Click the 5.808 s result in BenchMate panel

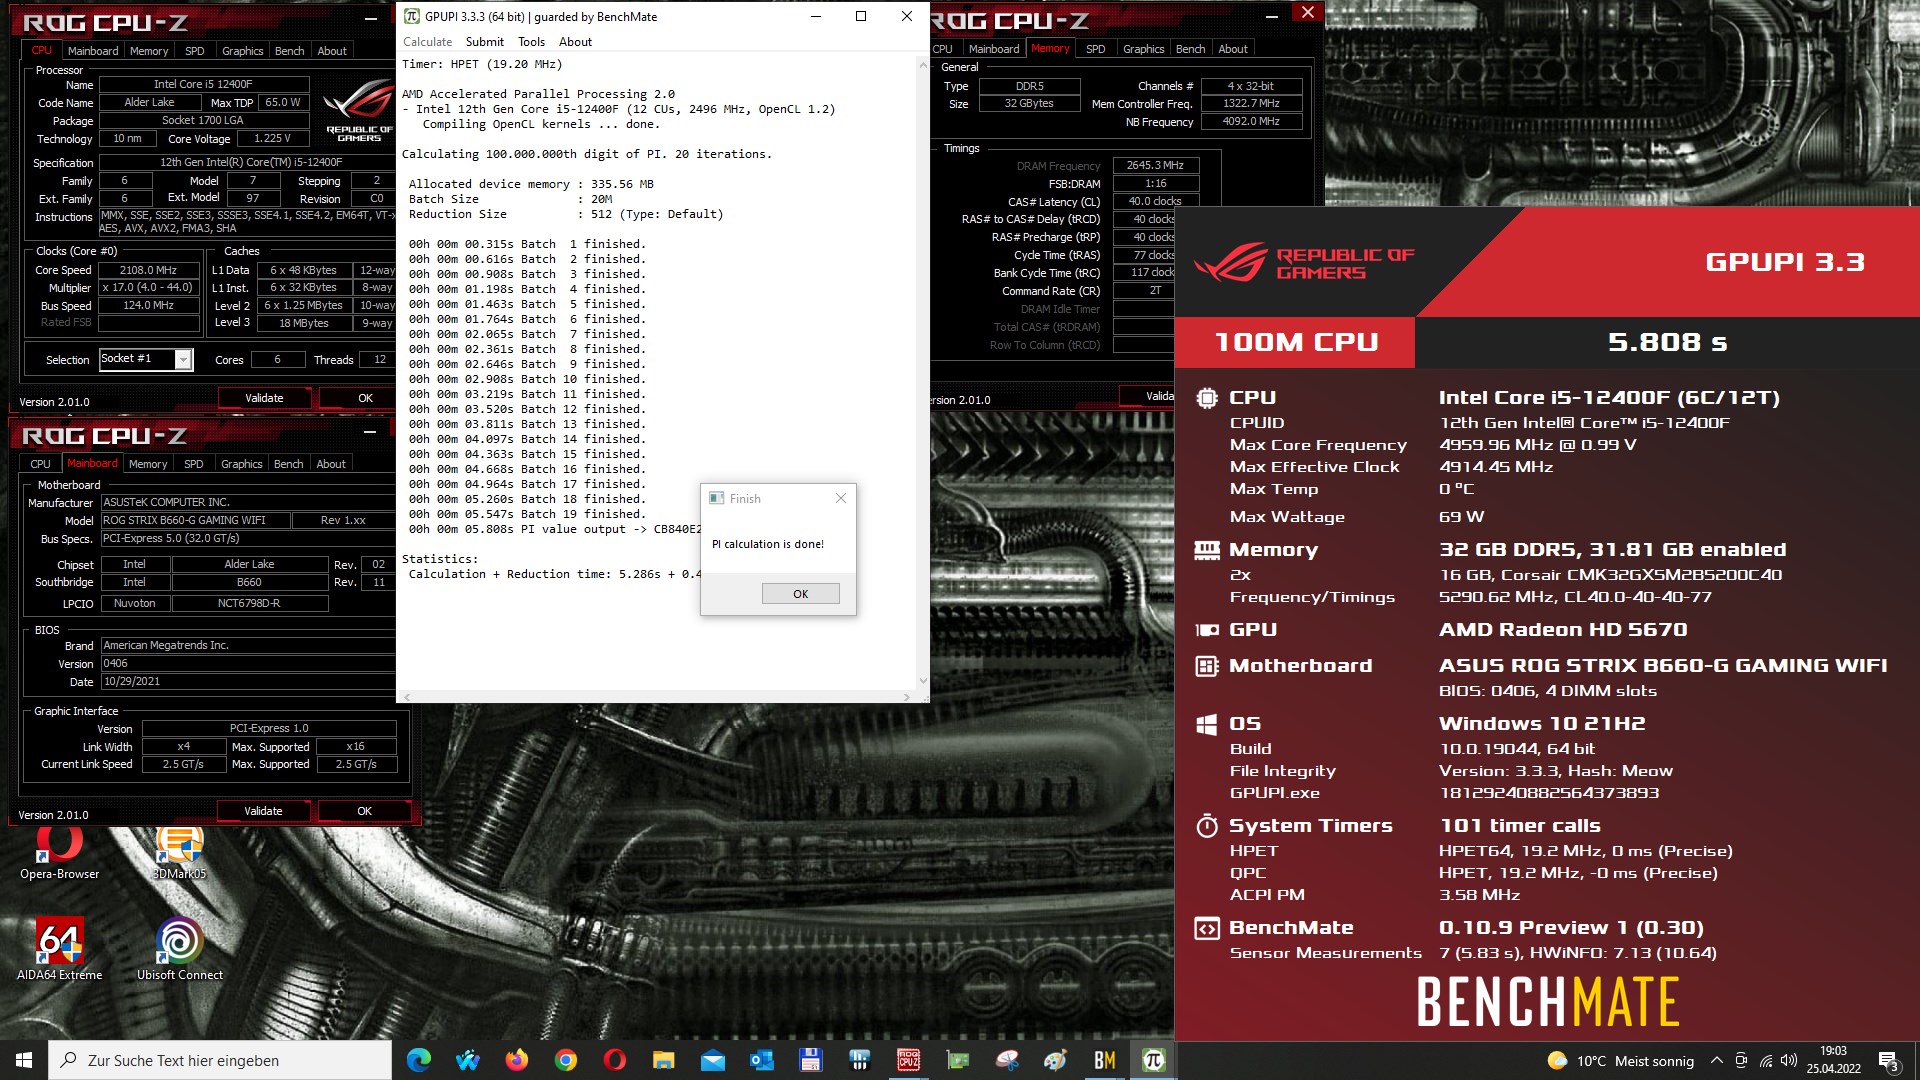click(1667, 342)
